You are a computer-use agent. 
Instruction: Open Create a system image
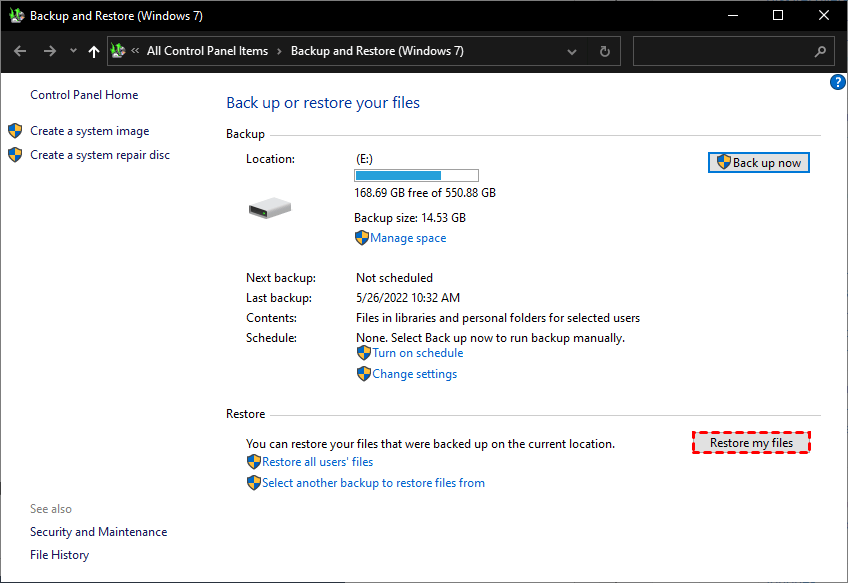[89, 131]
